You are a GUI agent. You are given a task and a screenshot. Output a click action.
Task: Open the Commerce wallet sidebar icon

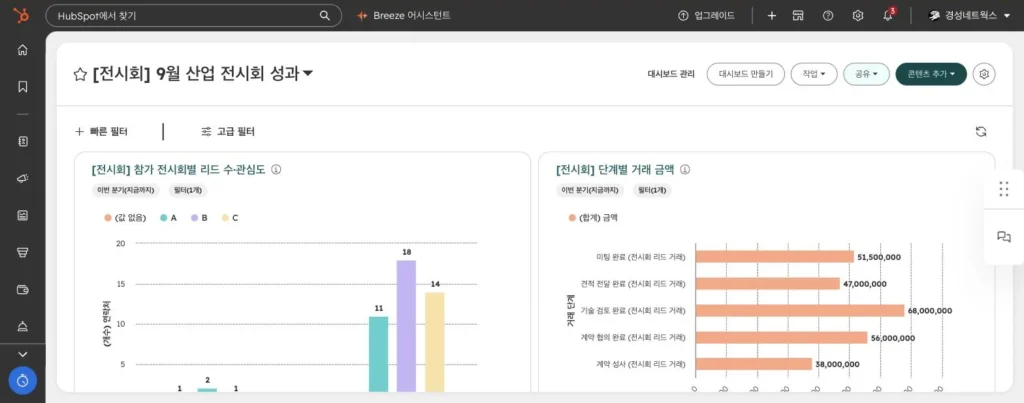(x=23, y=289)
